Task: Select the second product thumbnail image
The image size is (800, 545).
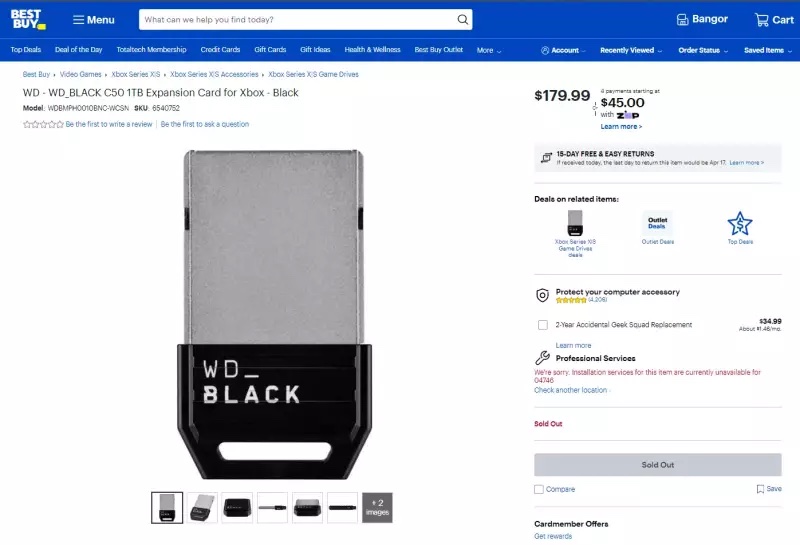Action: click(x=202, y=508)
